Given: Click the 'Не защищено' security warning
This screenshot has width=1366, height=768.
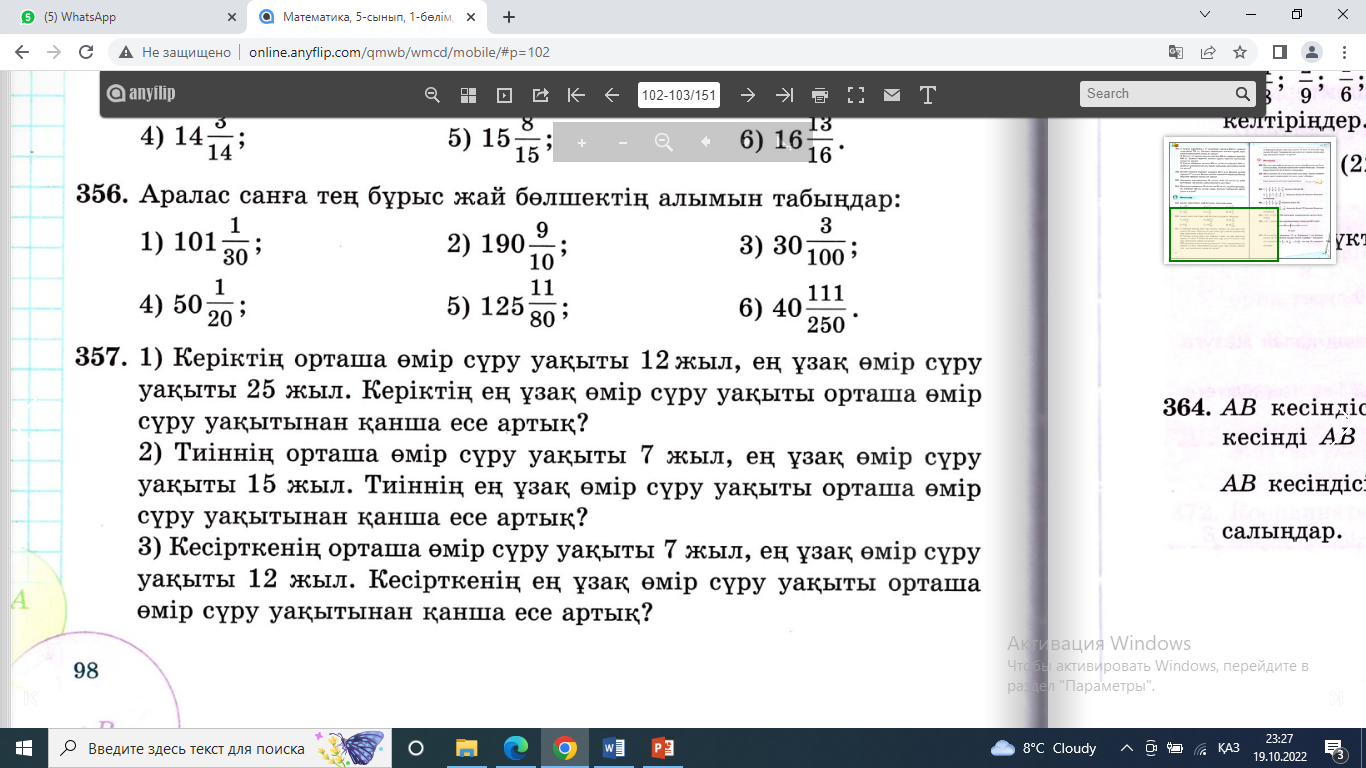Looking at the screenshot, I should coord(175,52).
